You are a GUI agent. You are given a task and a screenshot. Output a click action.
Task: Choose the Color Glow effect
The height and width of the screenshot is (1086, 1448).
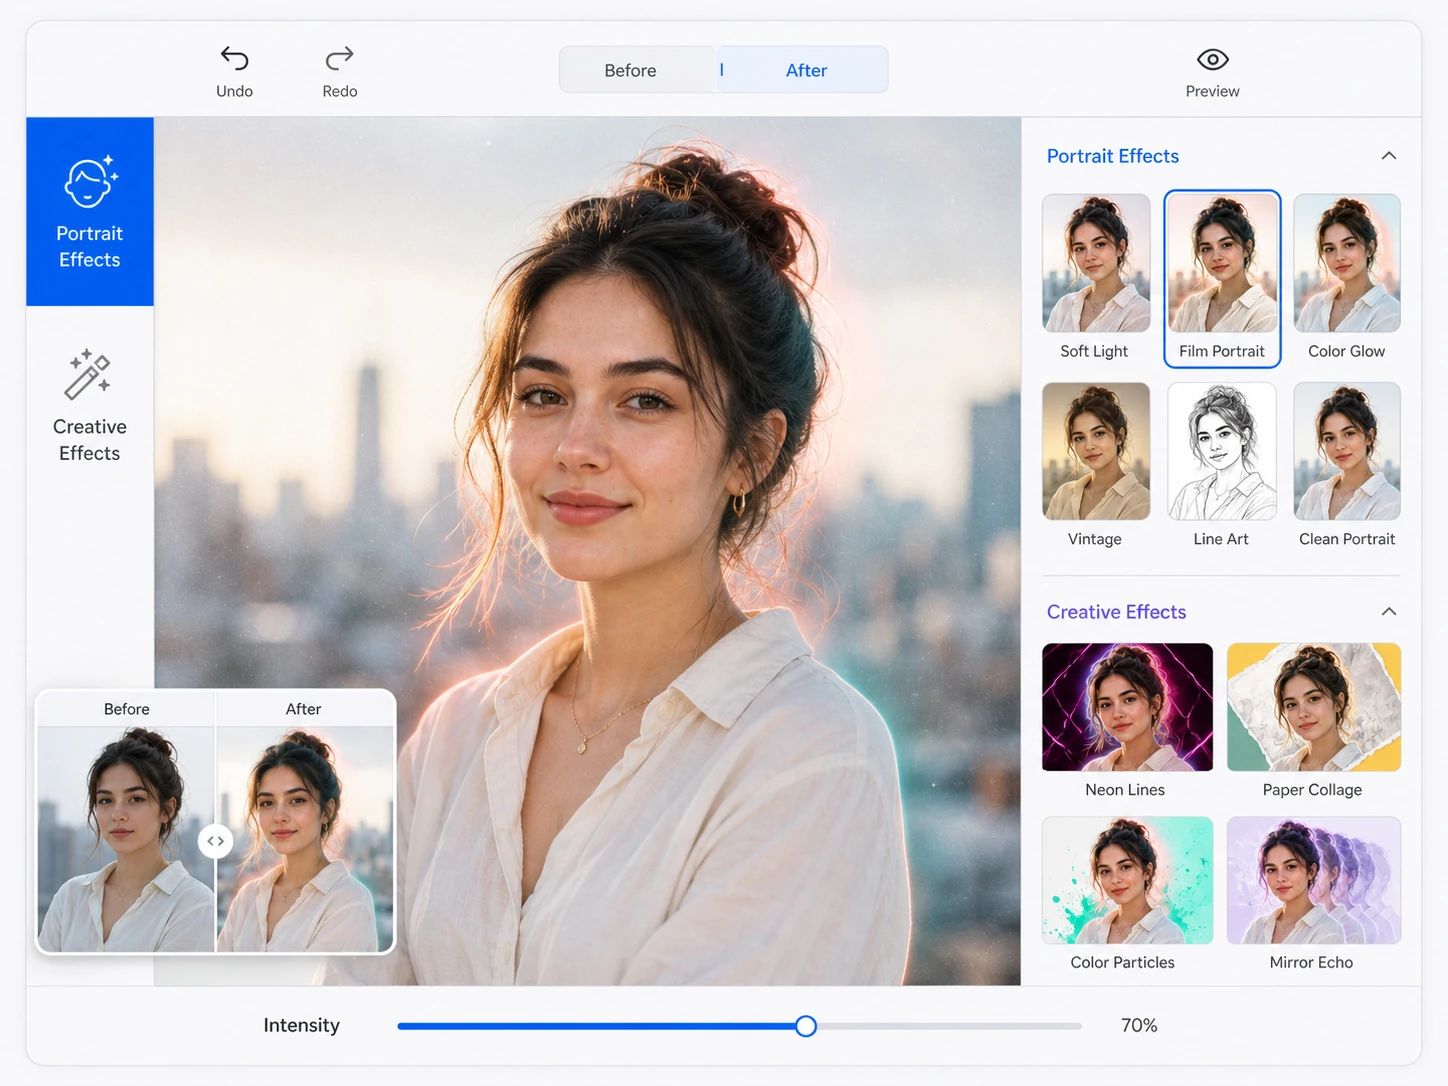tap(1346, 277)
